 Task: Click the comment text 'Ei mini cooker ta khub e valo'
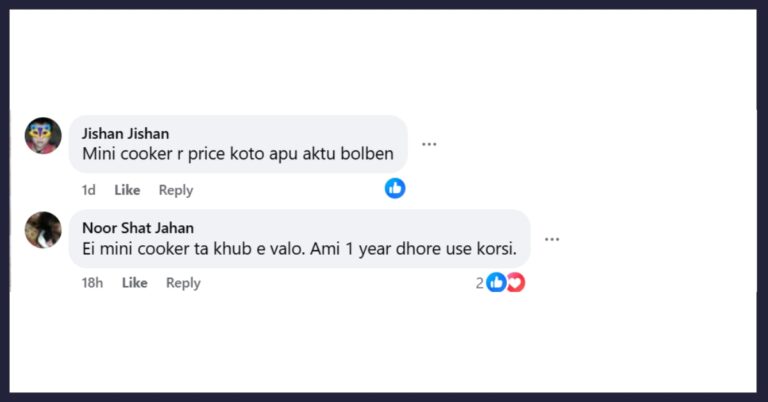[x=193, y=249]
